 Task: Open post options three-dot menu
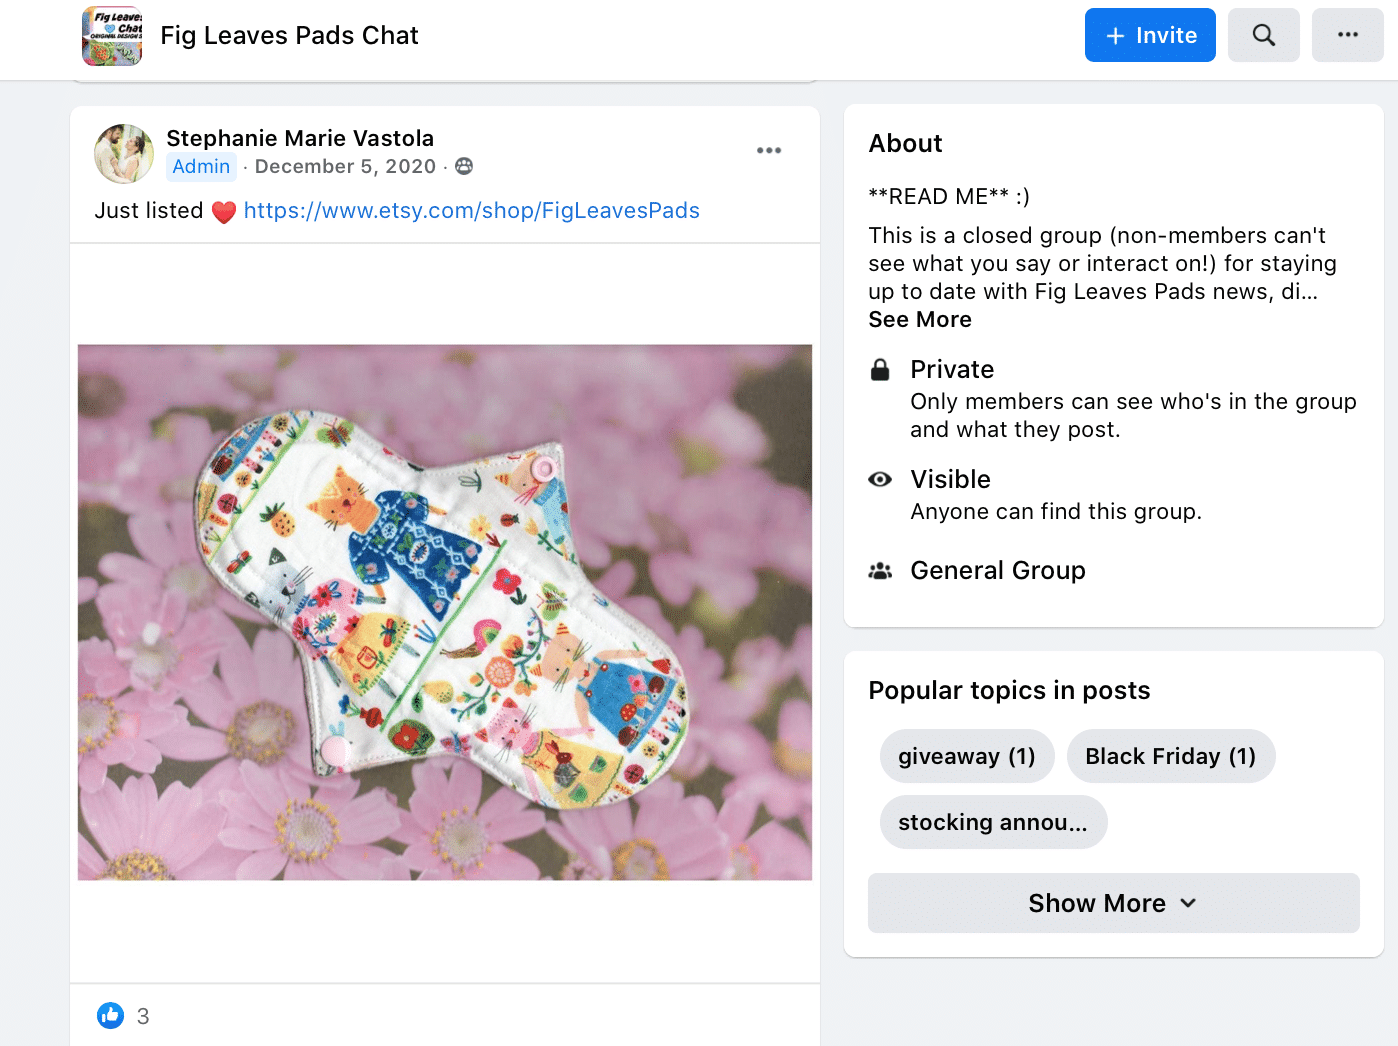pos(768,150)
